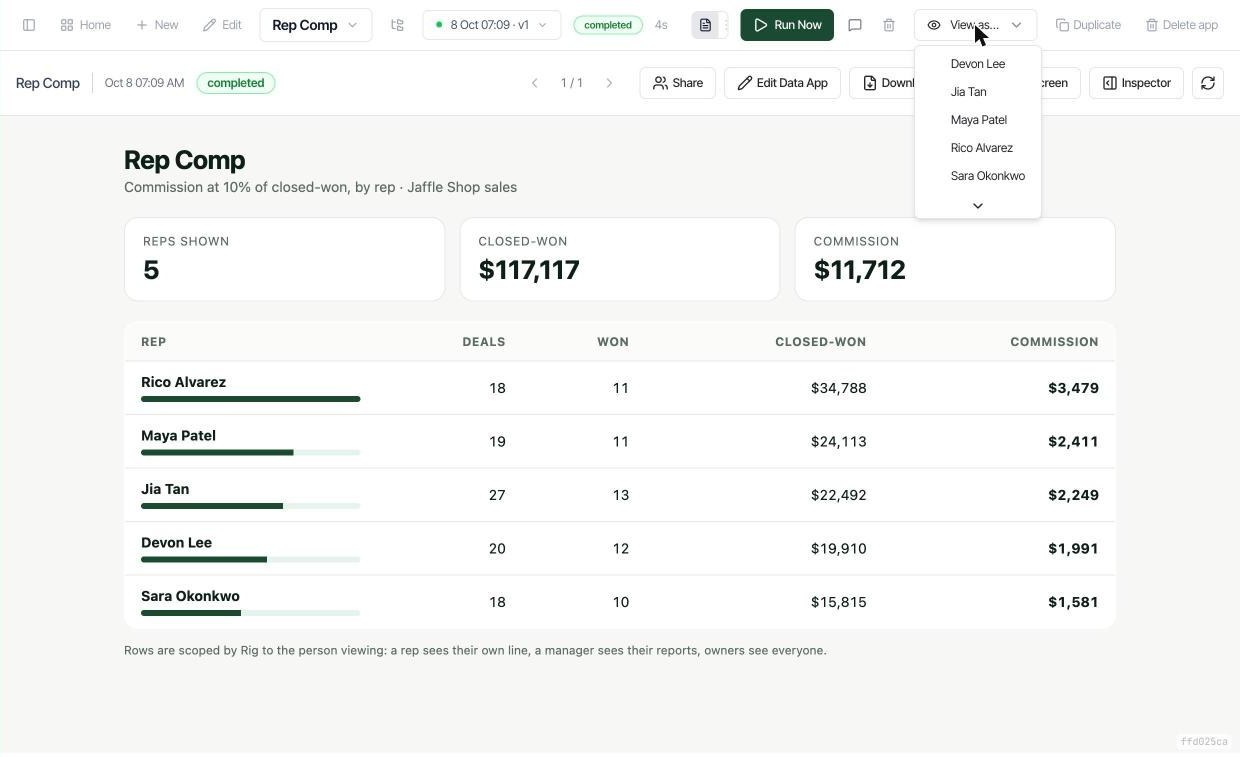Click the DEALS column header
The image size is (1240, 757).
tap(484, 342)
